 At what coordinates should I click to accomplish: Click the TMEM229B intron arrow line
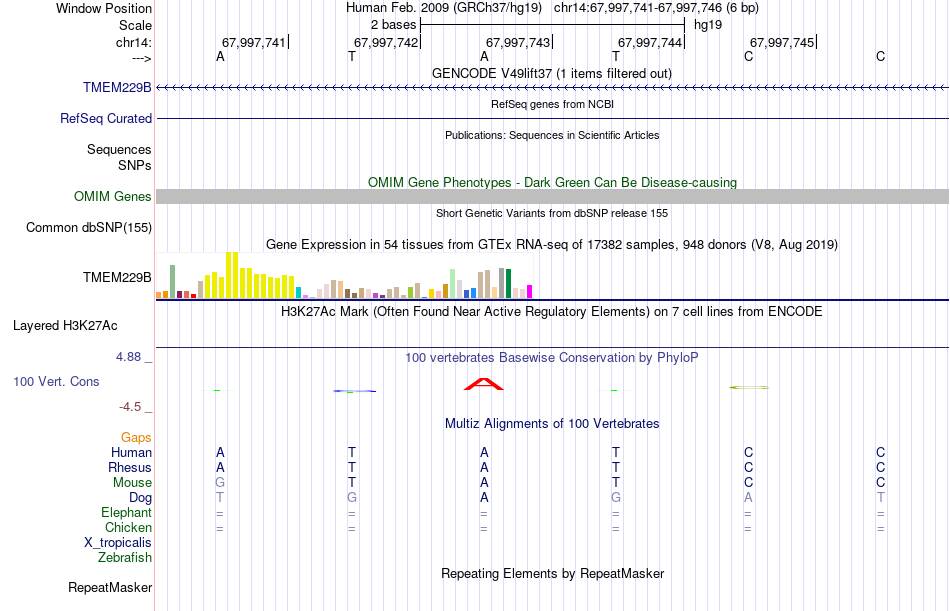552,87
